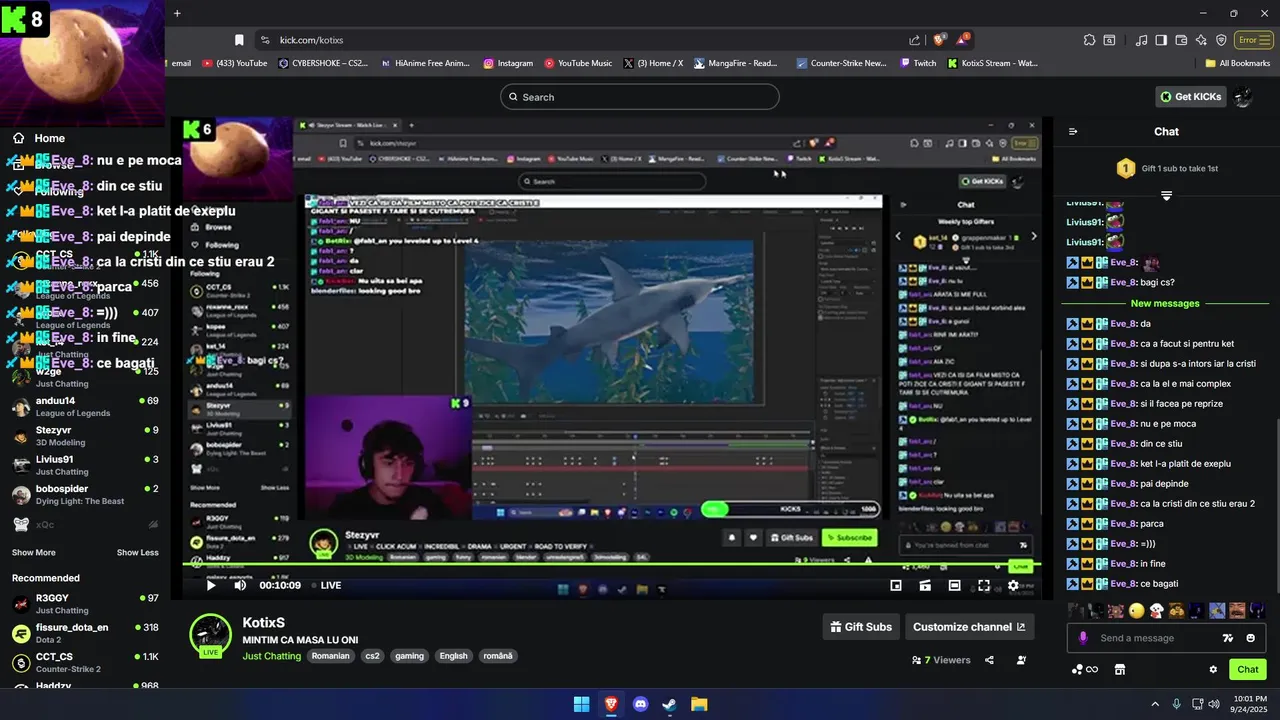Click the Get KICKs button
This screenshot has height=720, width=1280.
(1191, 97)
